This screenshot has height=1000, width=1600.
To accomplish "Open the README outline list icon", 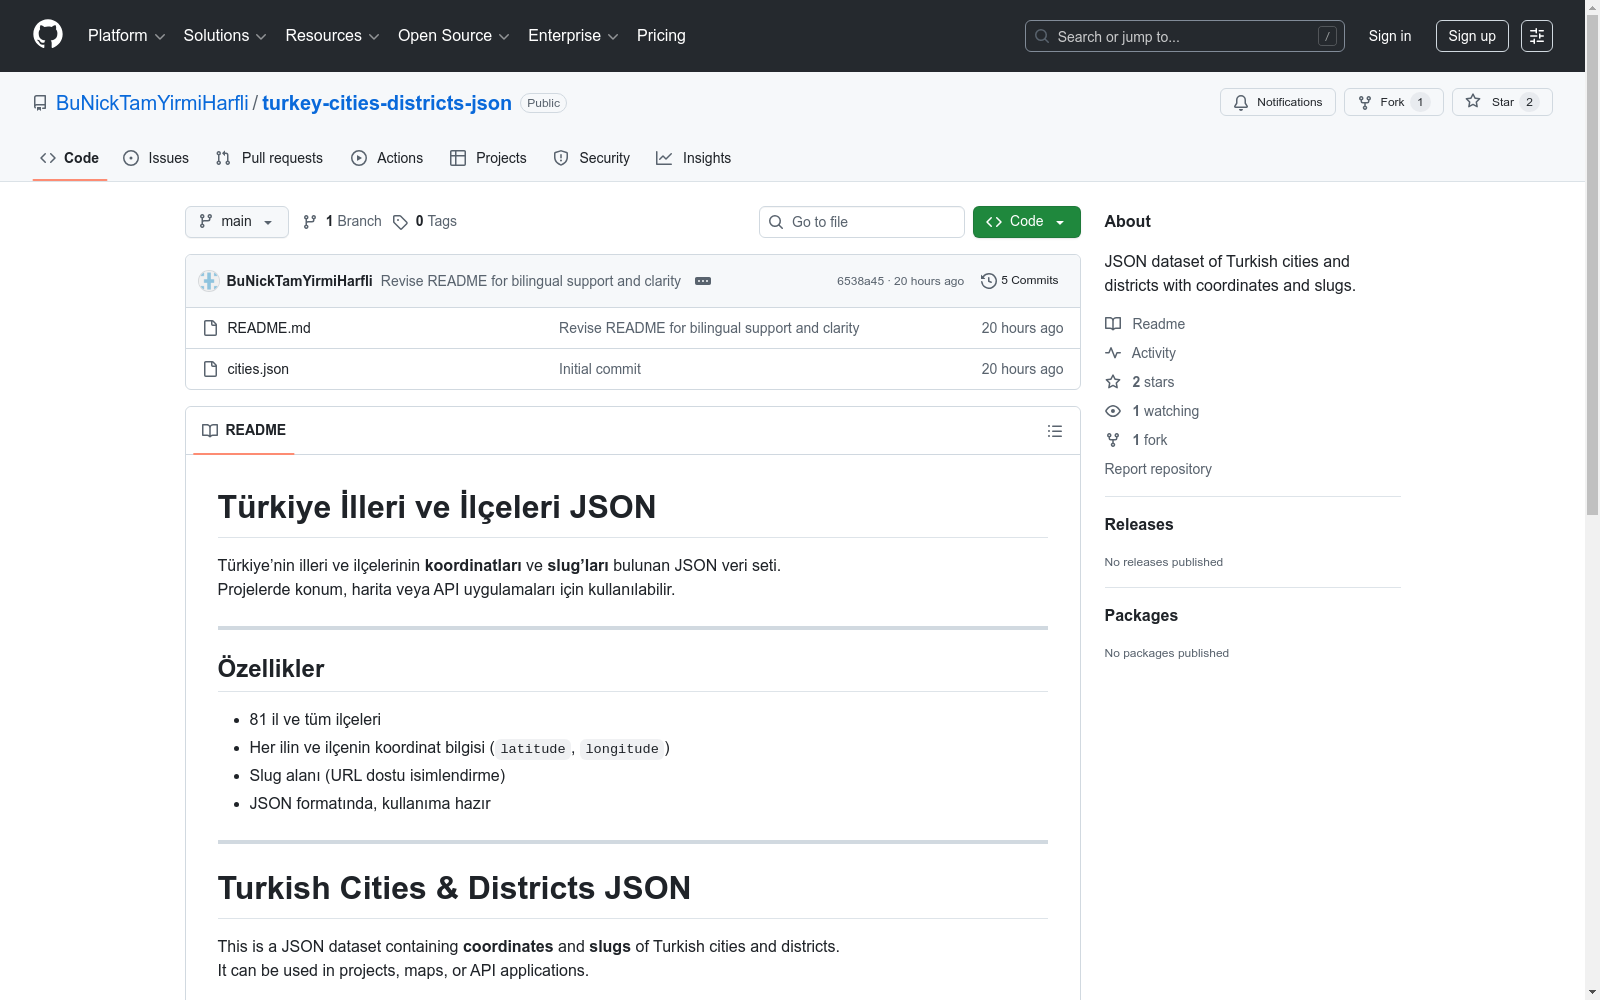I will tap(1054, 431).
